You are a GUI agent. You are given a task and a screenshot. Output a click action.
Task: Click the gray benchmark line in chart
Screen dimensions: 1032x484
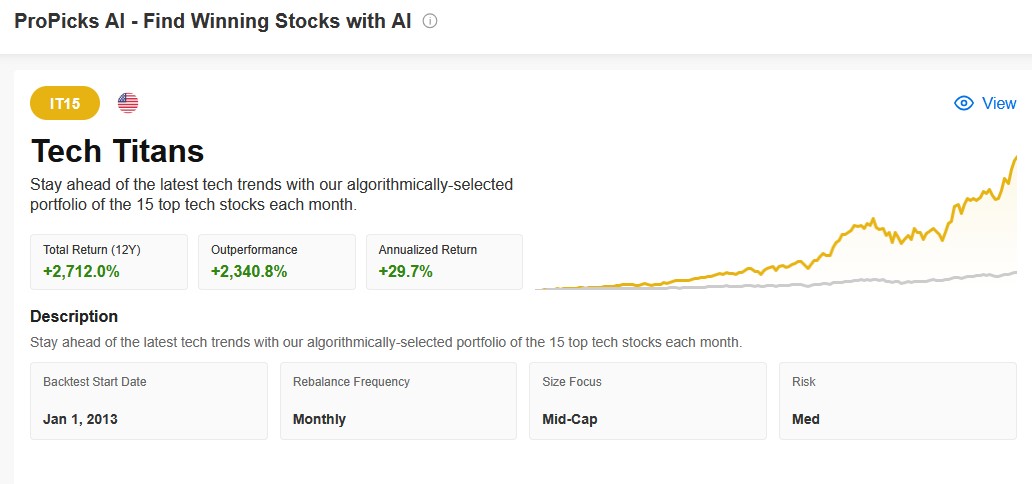(900, 282)
